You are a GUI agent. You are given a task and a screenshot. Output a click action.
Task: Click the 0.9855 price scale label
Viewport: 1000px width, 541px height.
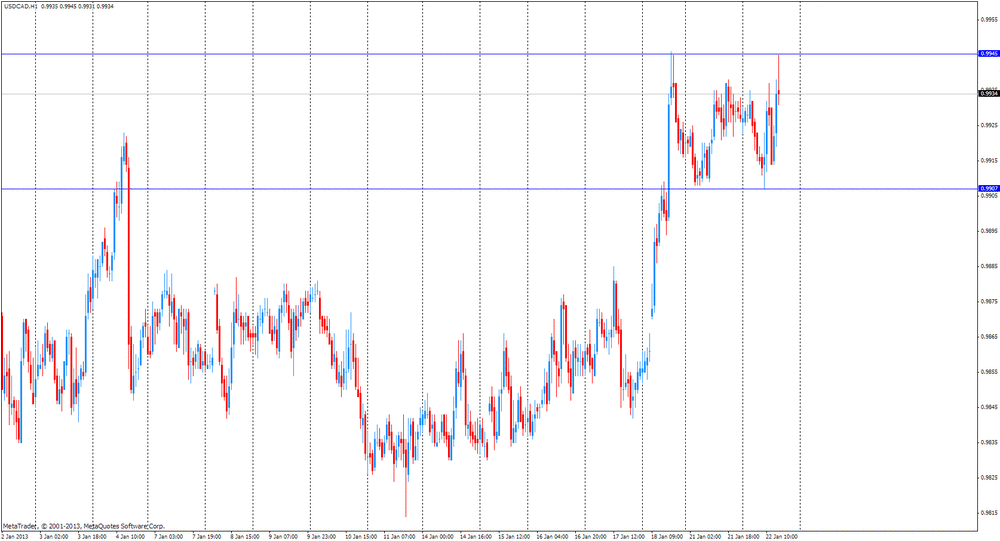[x=989, y=371]
